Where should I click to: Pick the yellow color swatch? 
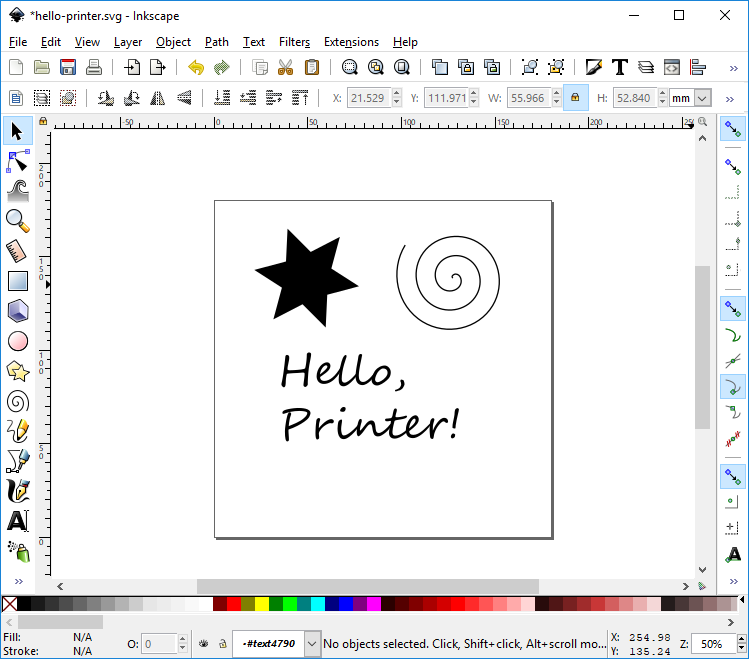tap(262, 604)
